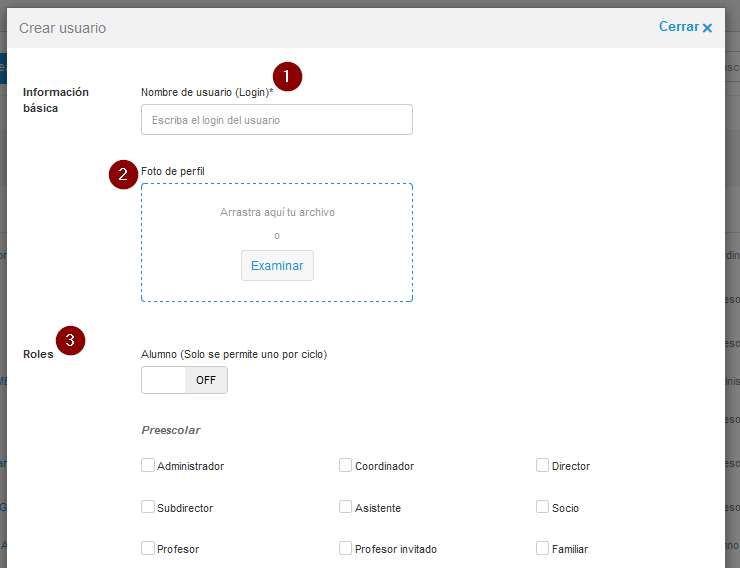
Task: Check the Familiar role checkbox
Action: tap(542, 548)
